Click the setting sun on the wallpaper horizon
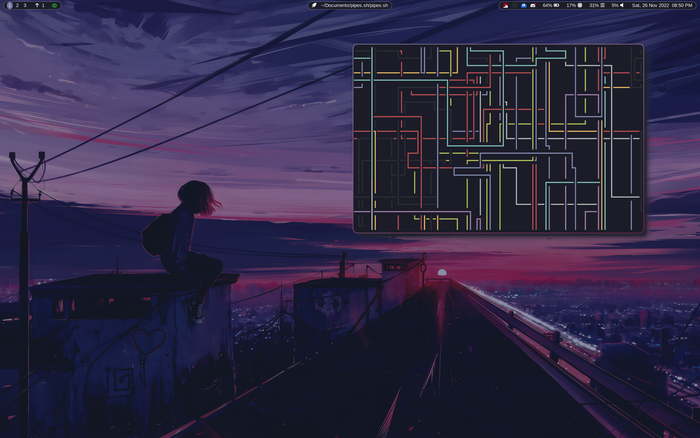 click(441, 271)
